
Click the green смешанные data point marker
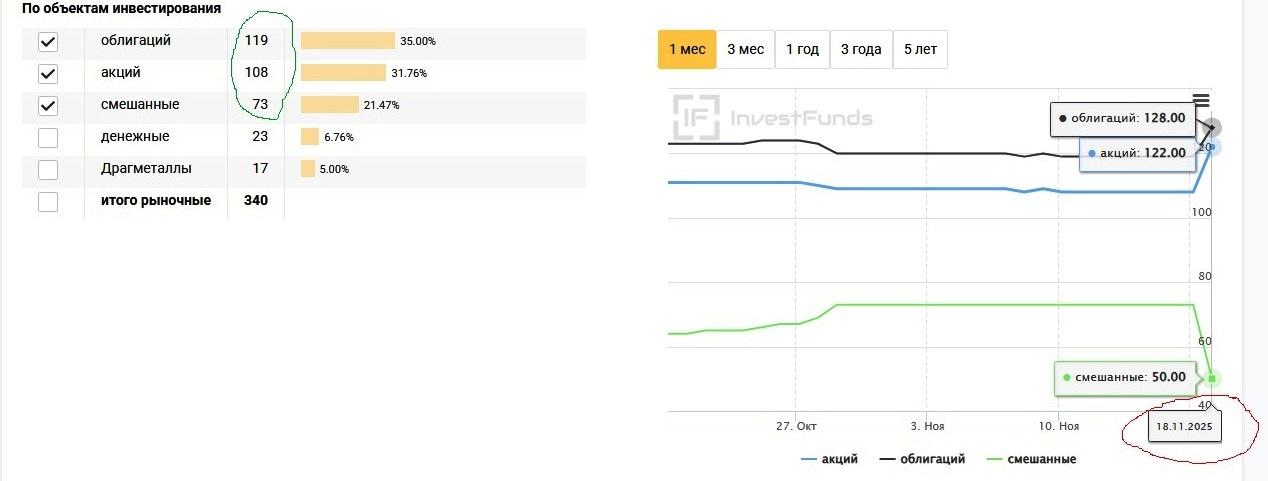[1213, 378]
